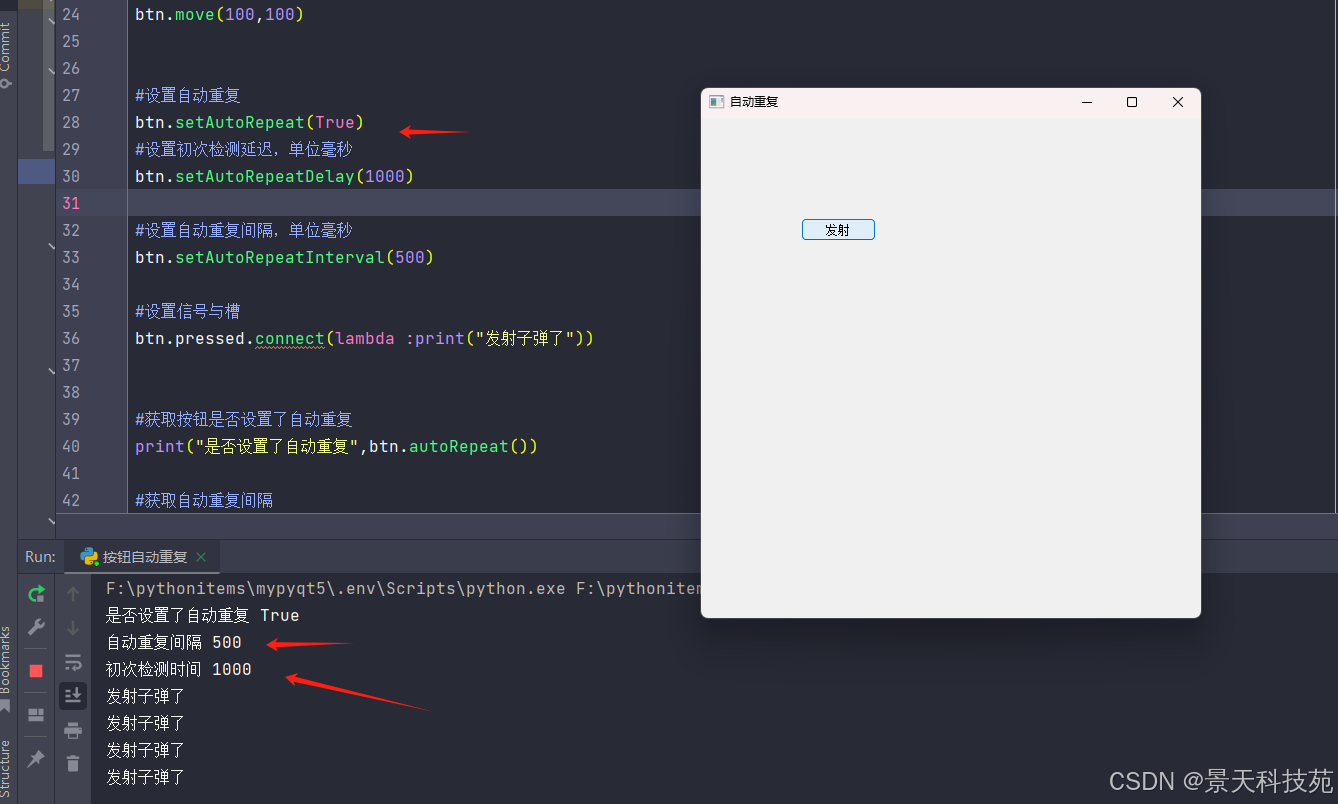This screenshot has width=1338, height=804.
Task: Click output line 初次检测时间 1000
Action: point(179,669)
